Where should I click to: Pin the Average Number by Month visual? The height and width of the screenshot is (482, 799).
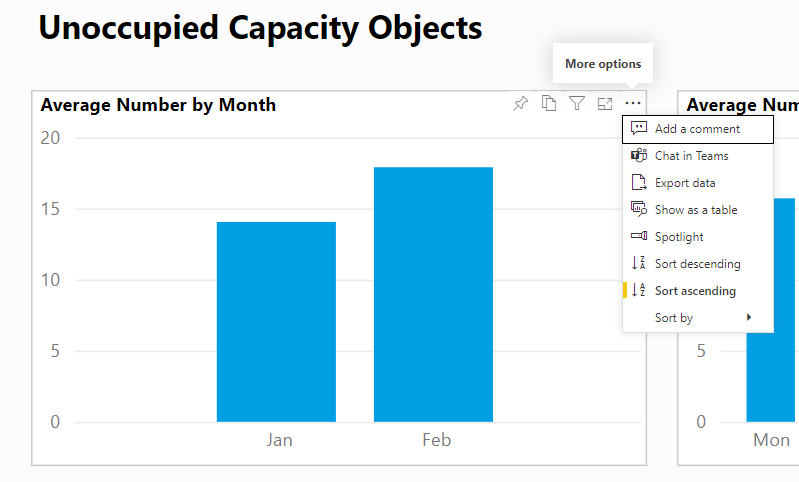click(520, 104)
